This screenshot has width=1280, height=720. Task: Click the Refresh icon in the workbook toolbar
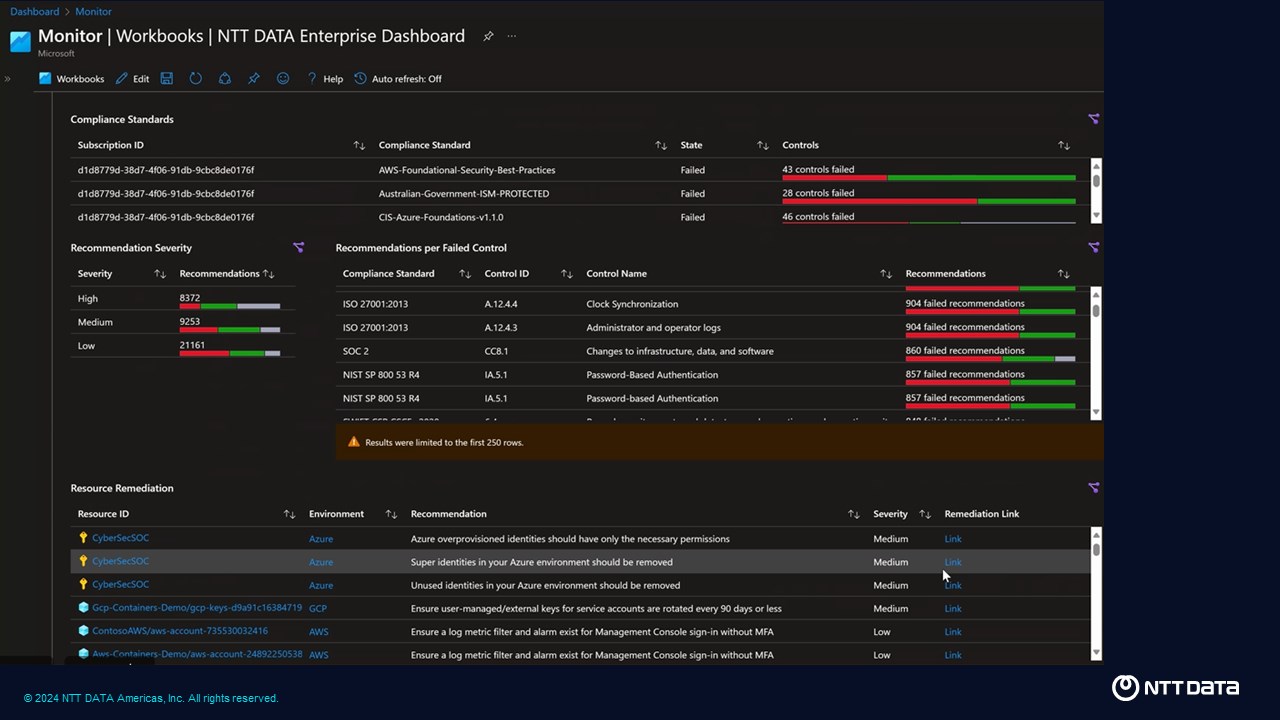[196, 79]
